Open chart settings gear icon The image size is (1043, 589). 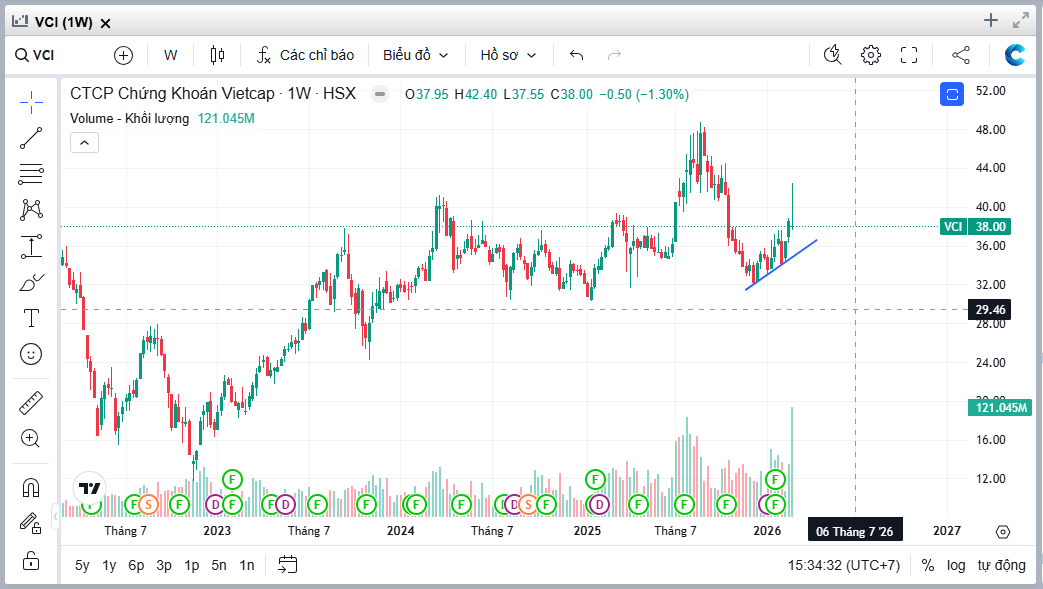871,55
